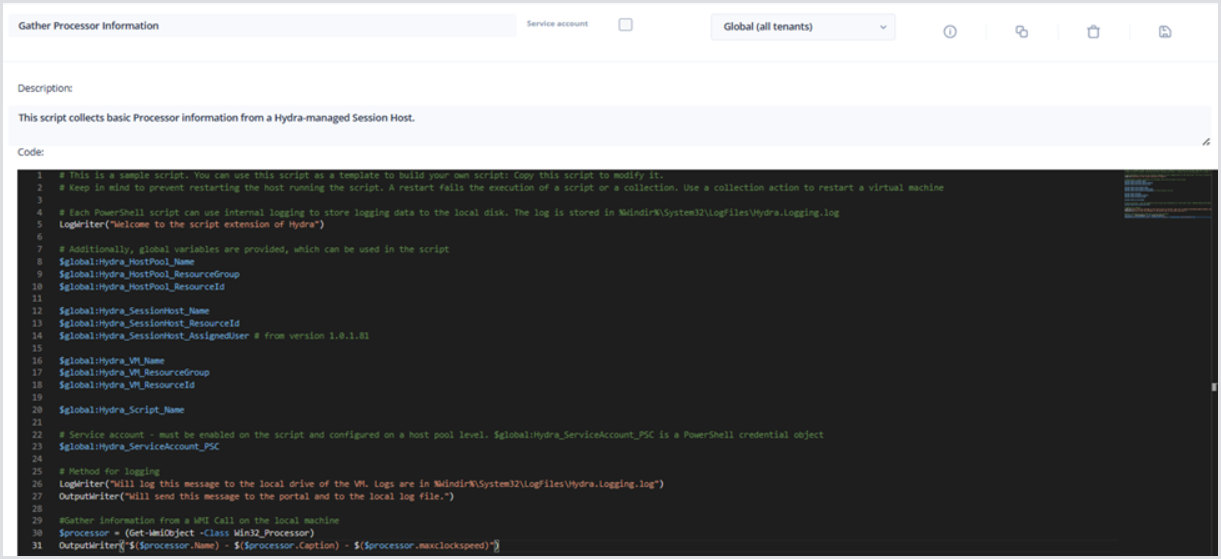
Task: Save the script using the floppy disk icon
Action: [1165, 32]
